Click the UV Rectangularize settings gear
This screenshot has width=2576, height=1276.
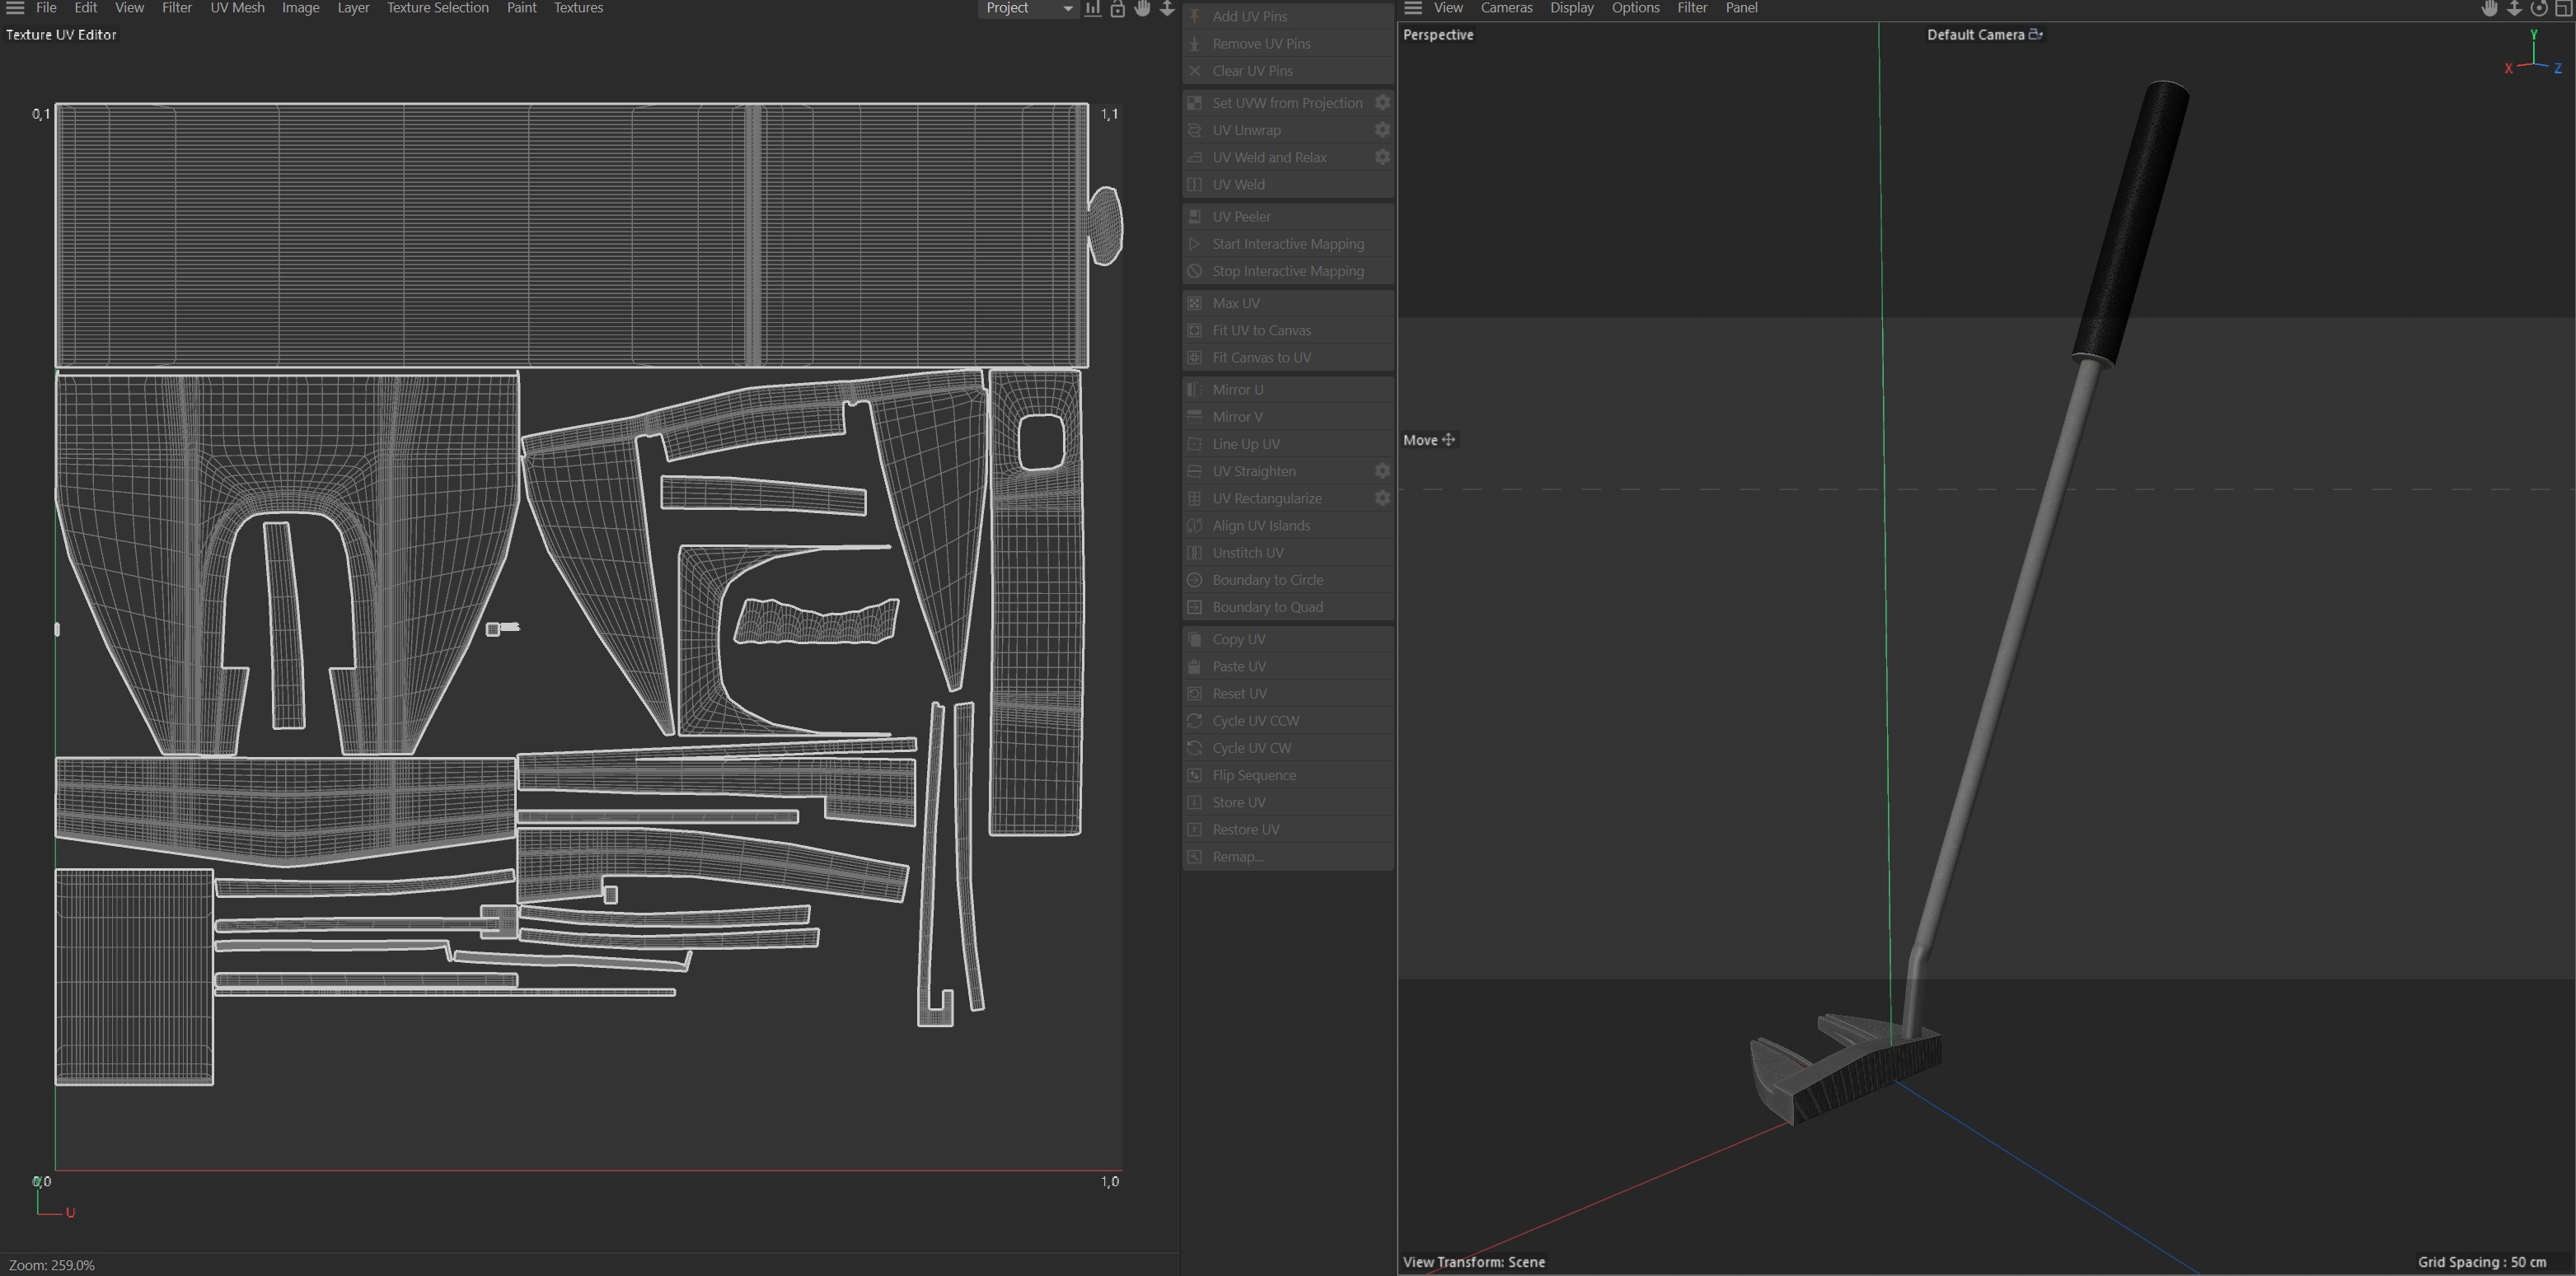tap(1381, 498)
